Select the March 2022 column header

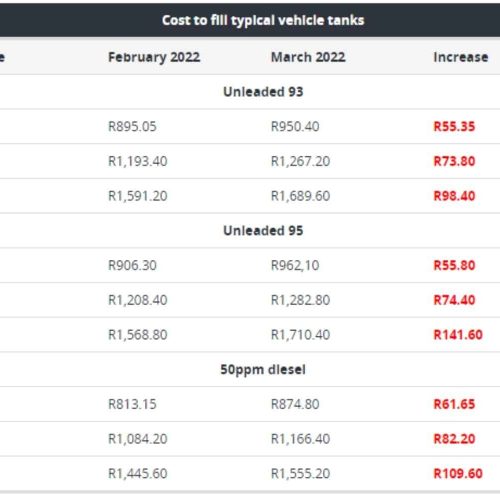[308, 57]
